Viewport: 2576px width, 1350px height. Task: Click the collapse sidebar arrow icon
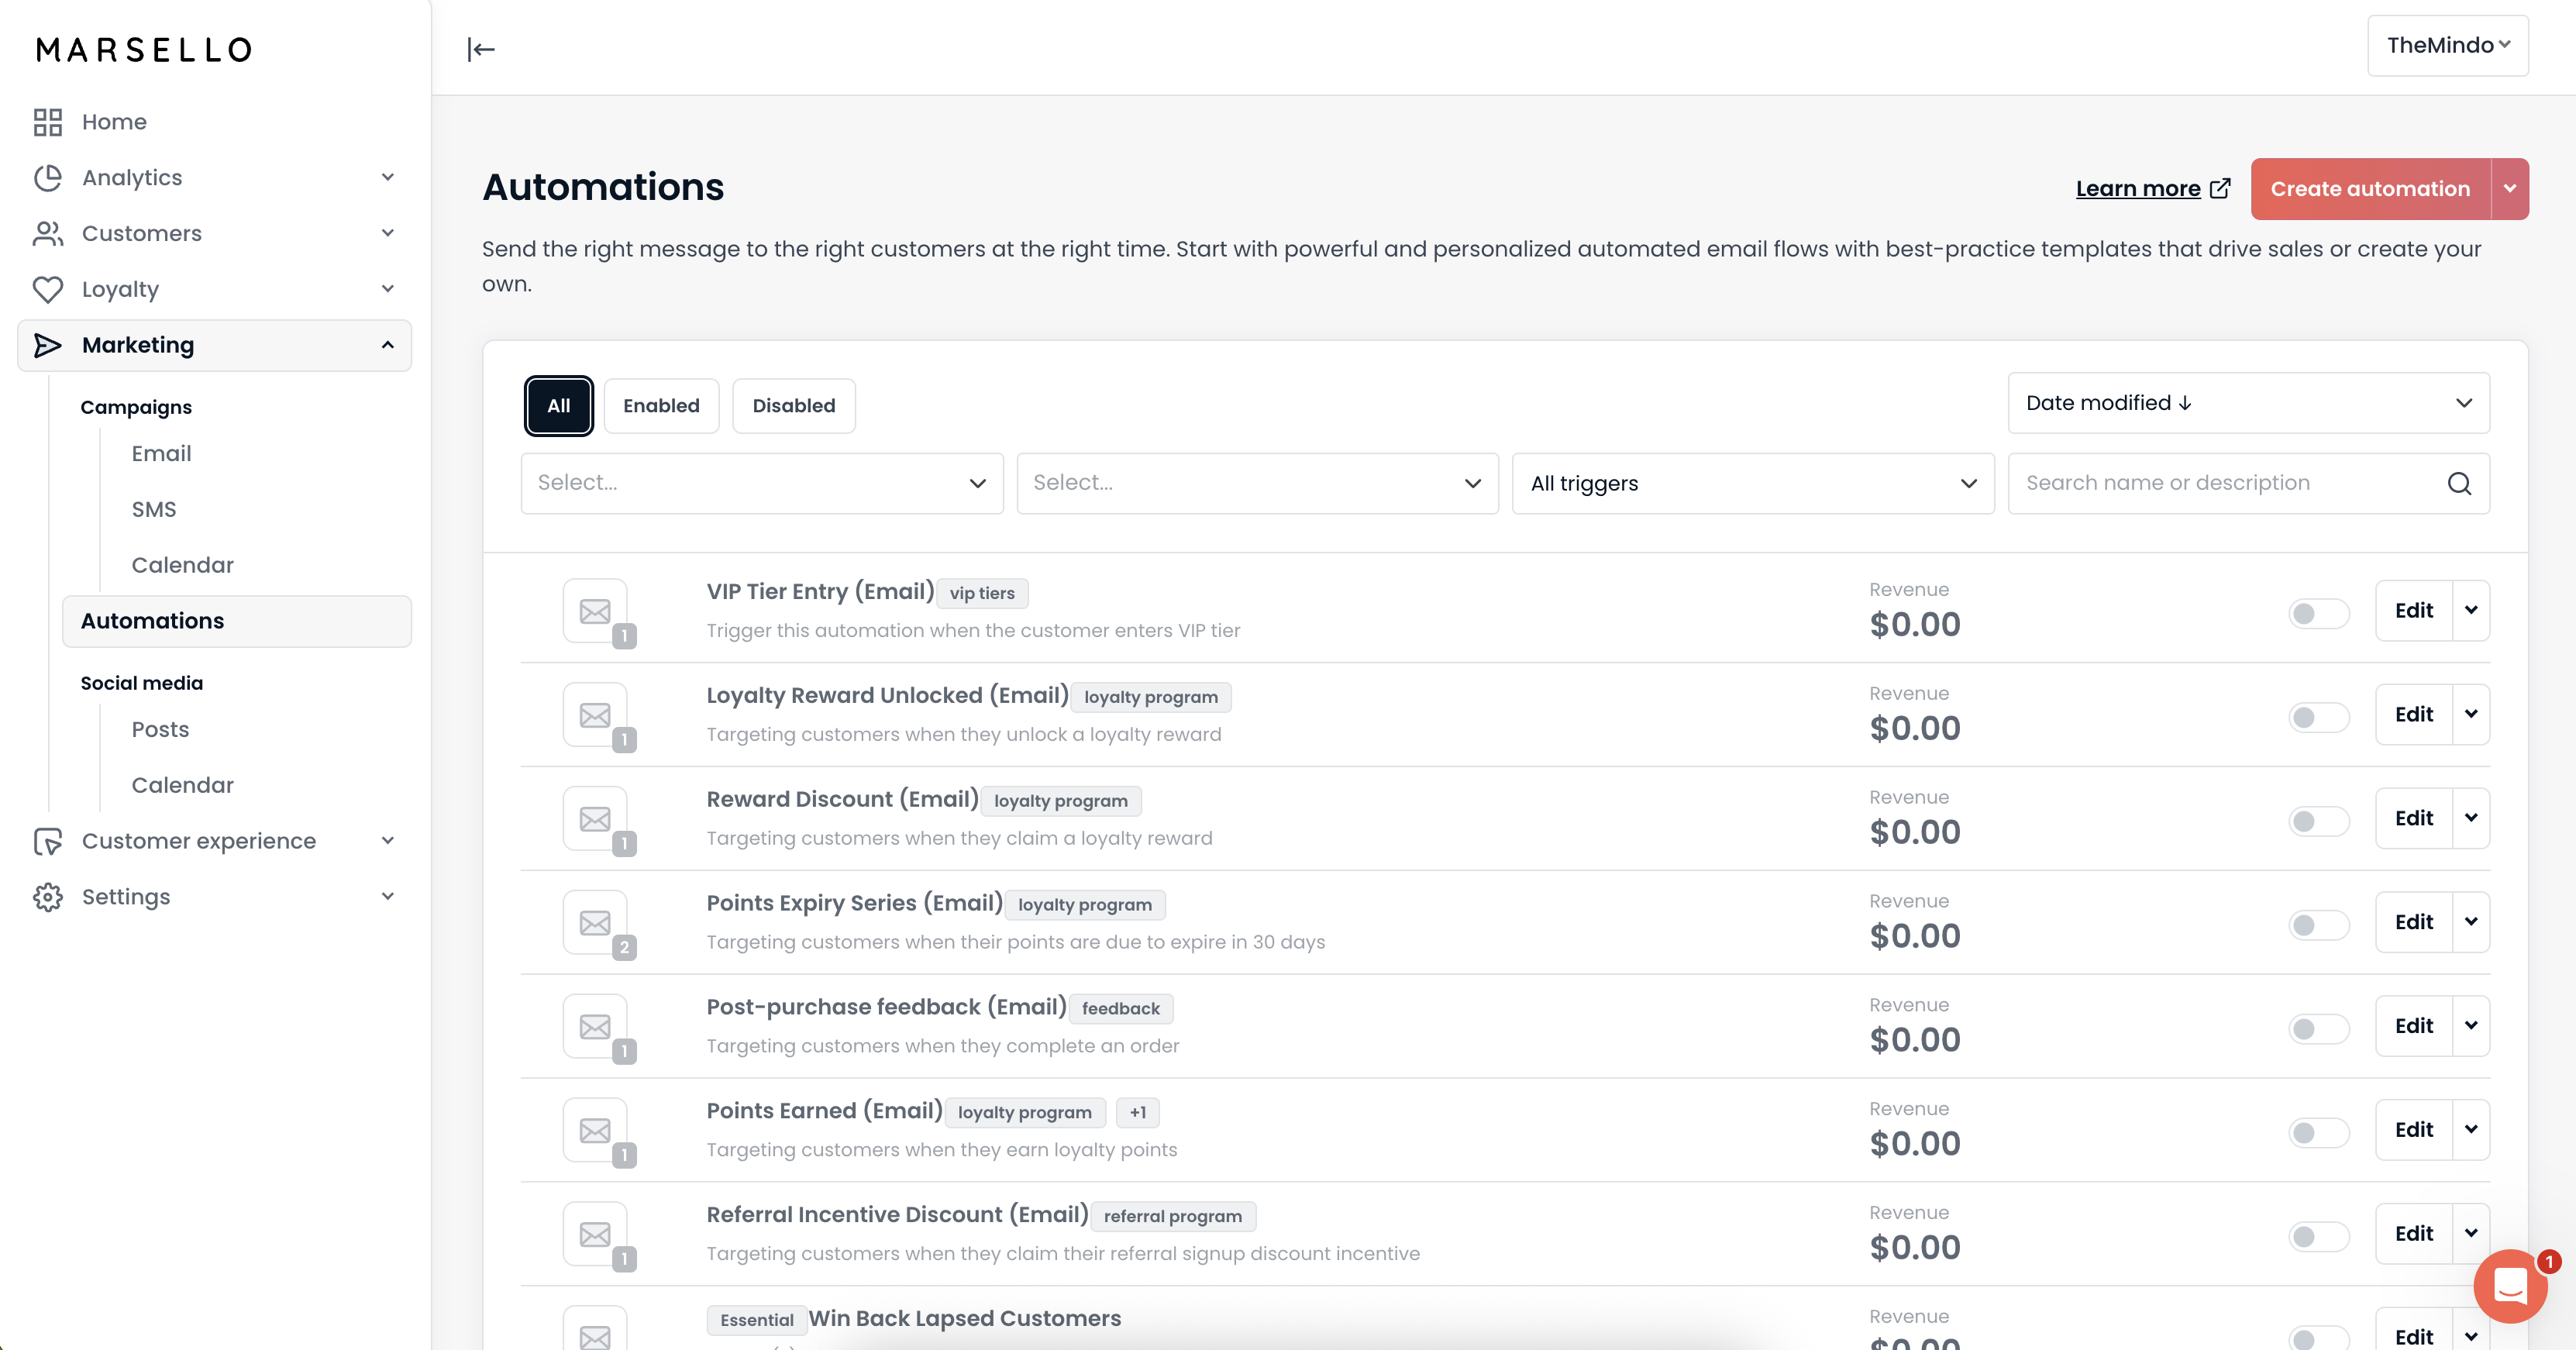481,49
